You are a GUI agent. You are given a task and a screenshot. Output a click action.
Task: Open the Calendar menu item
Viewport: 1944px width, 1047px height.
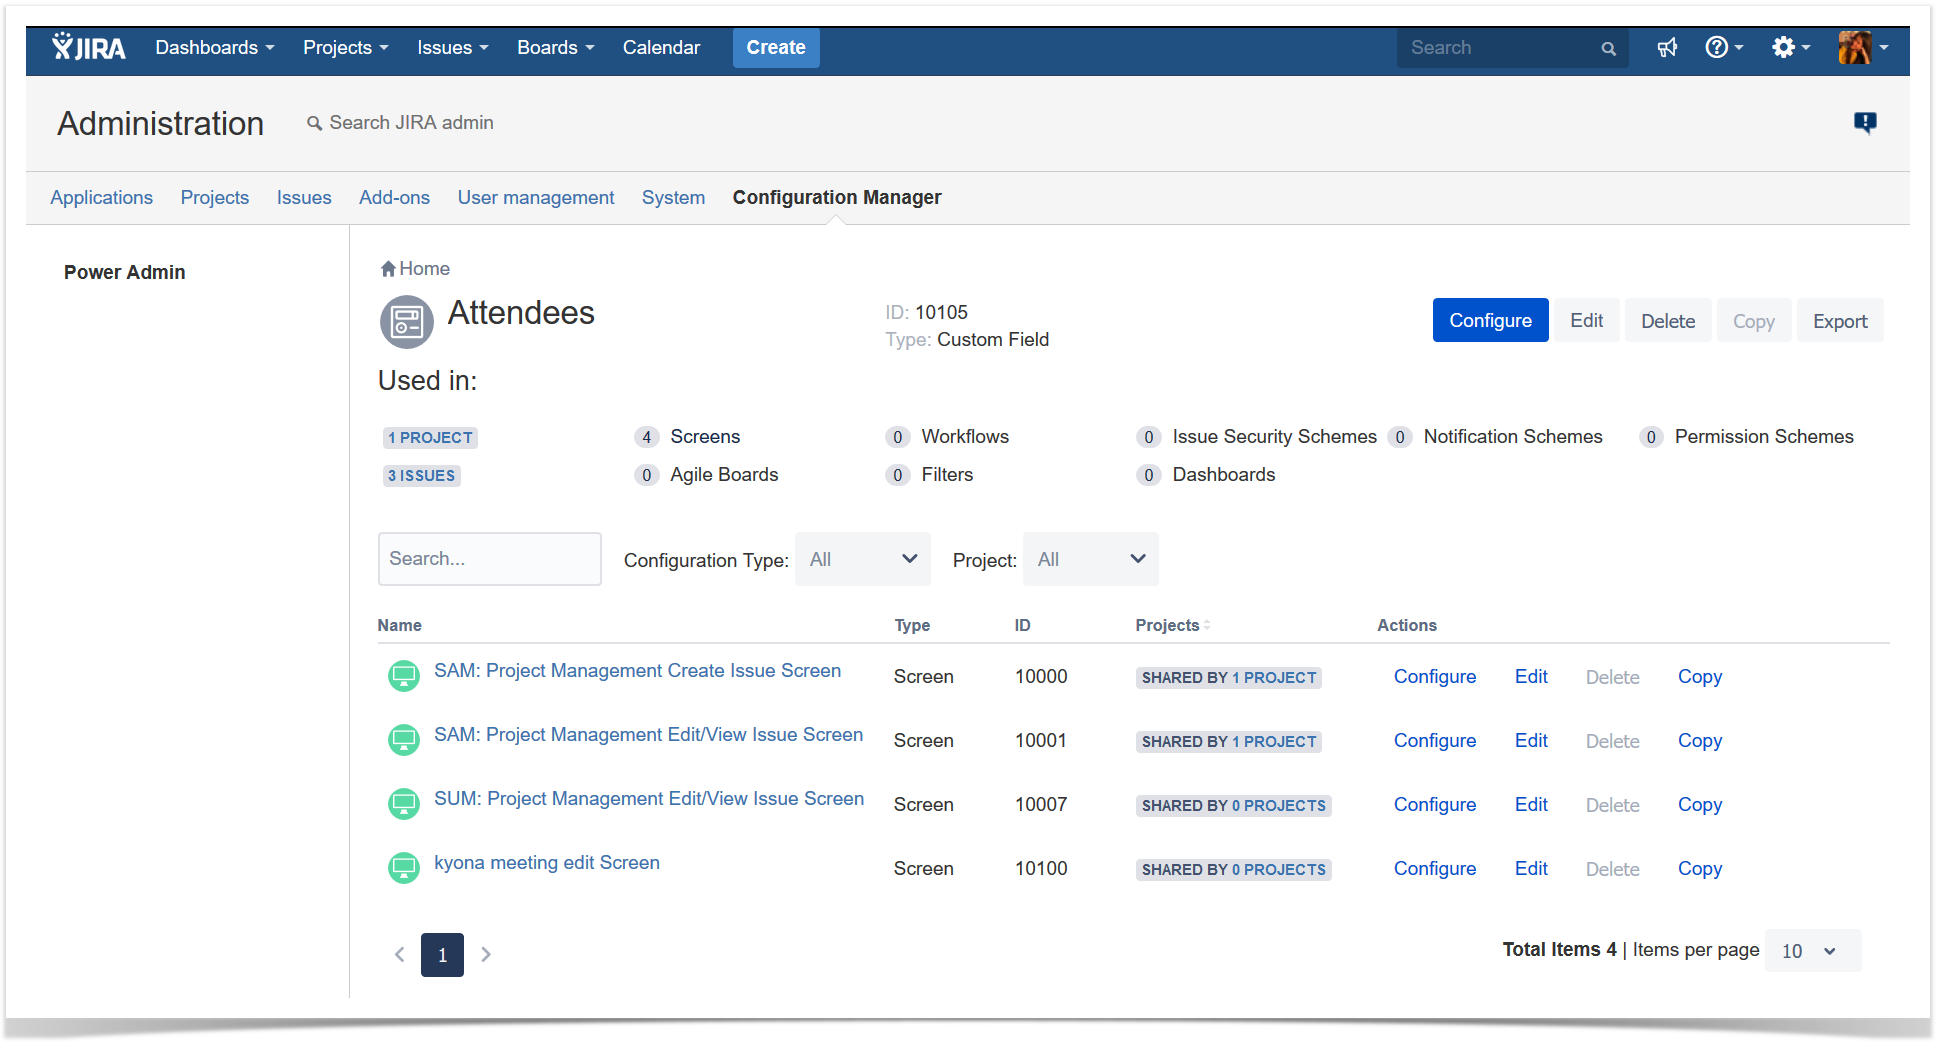click(661, 47)
